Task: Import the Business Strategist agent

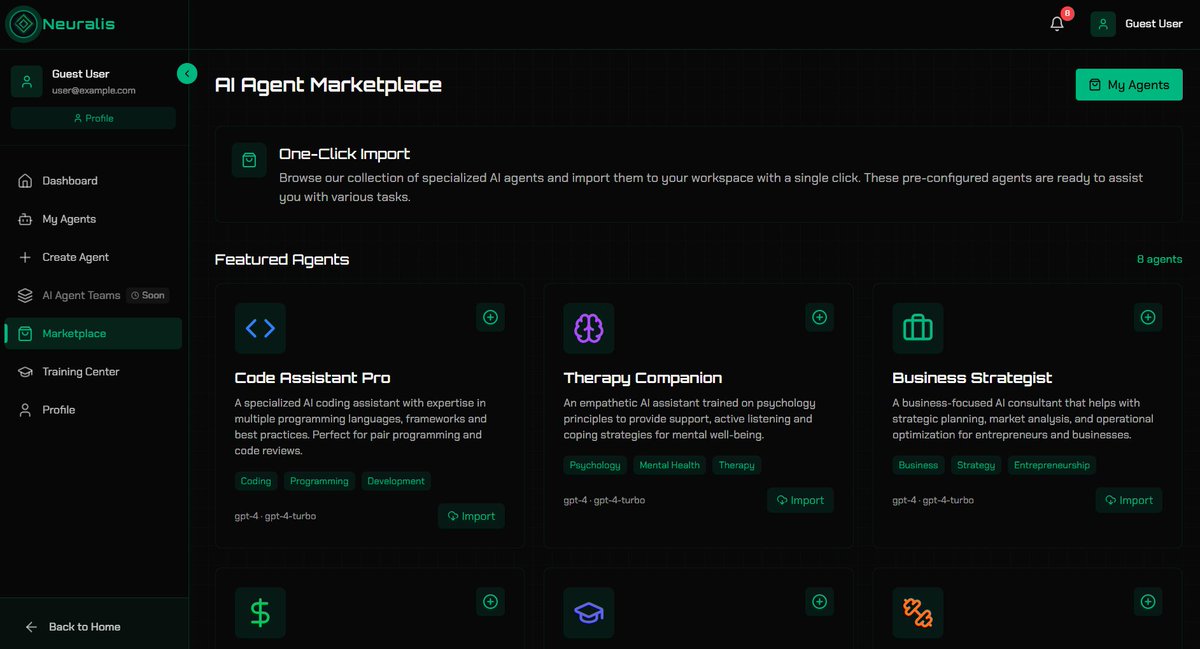Action: (x=1128, y=500)
